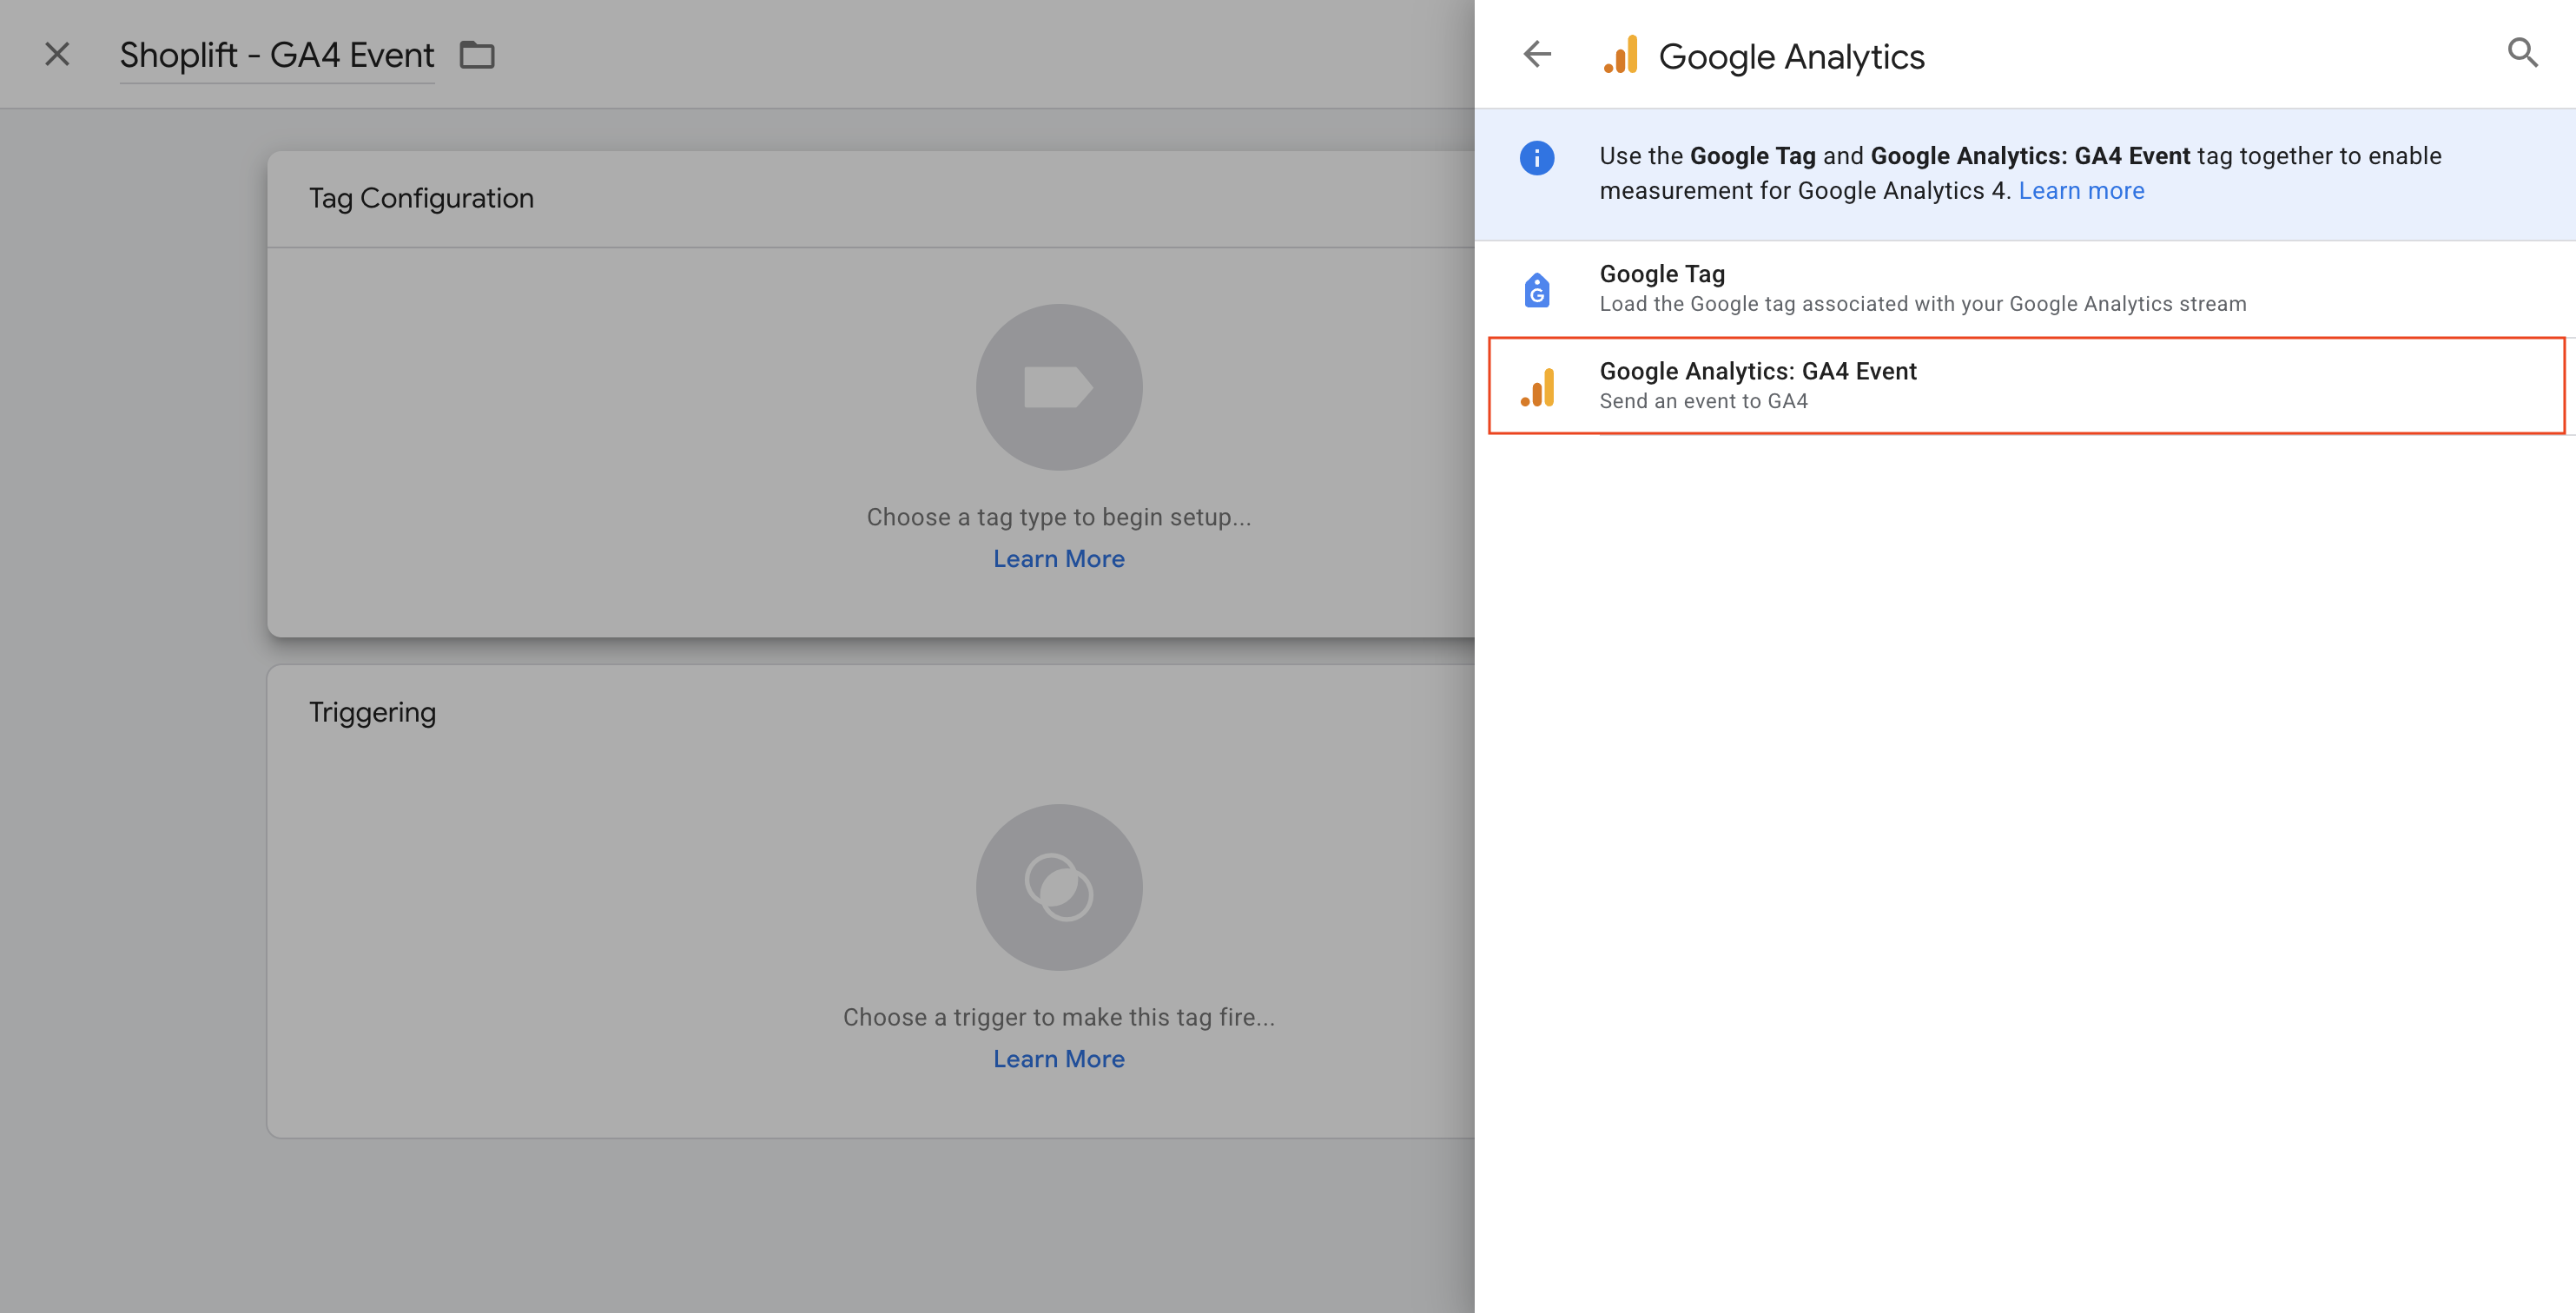The image size is (2576, 1313).
Task: Click the folder icon beside tag name
Action: 477,55
